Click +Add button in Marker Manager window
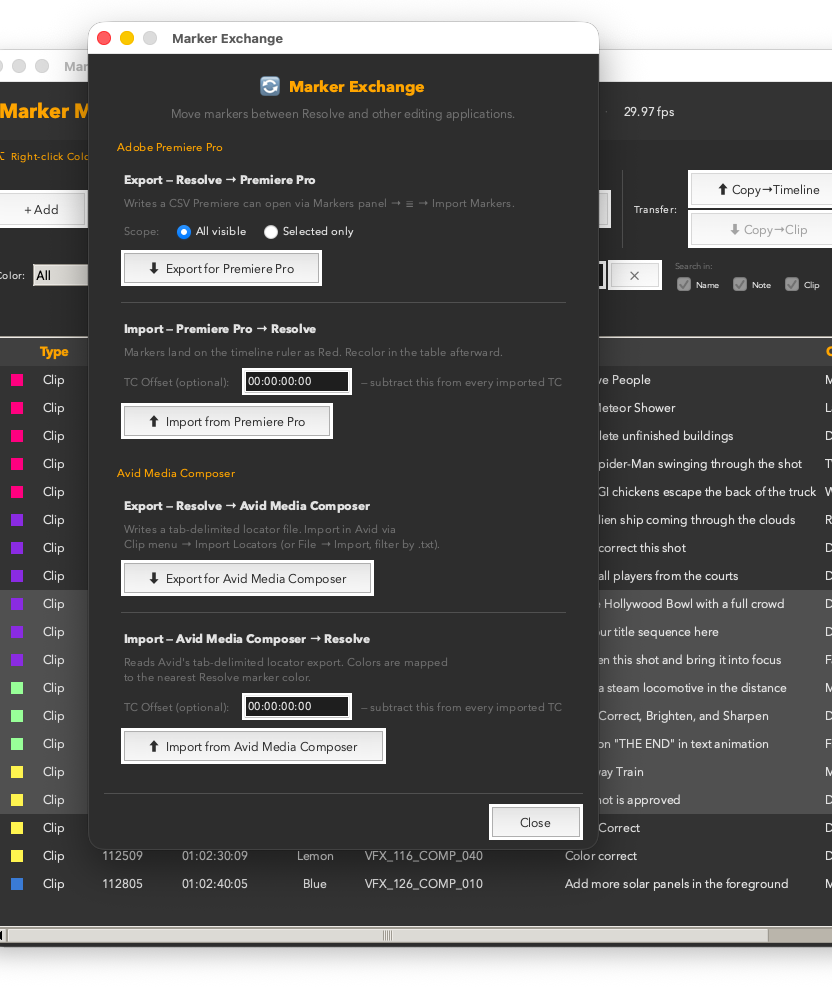The image size is (832, 989). point(42,209)
